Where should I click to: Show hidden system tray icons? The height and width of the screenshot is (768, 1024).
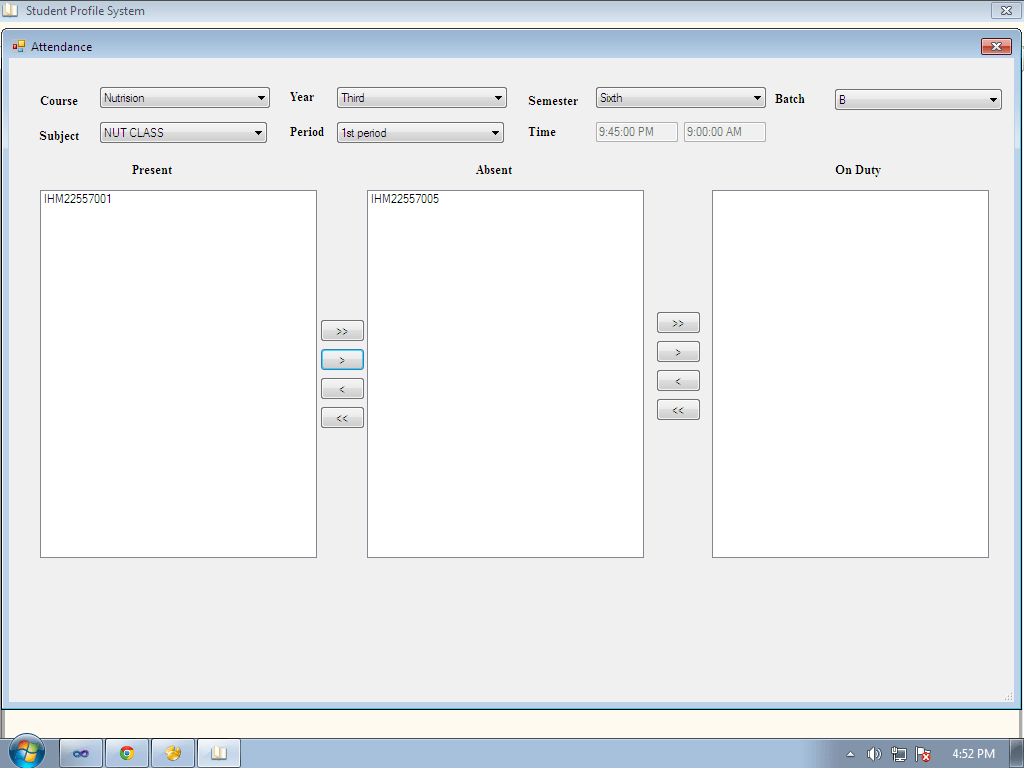[850, 754]
